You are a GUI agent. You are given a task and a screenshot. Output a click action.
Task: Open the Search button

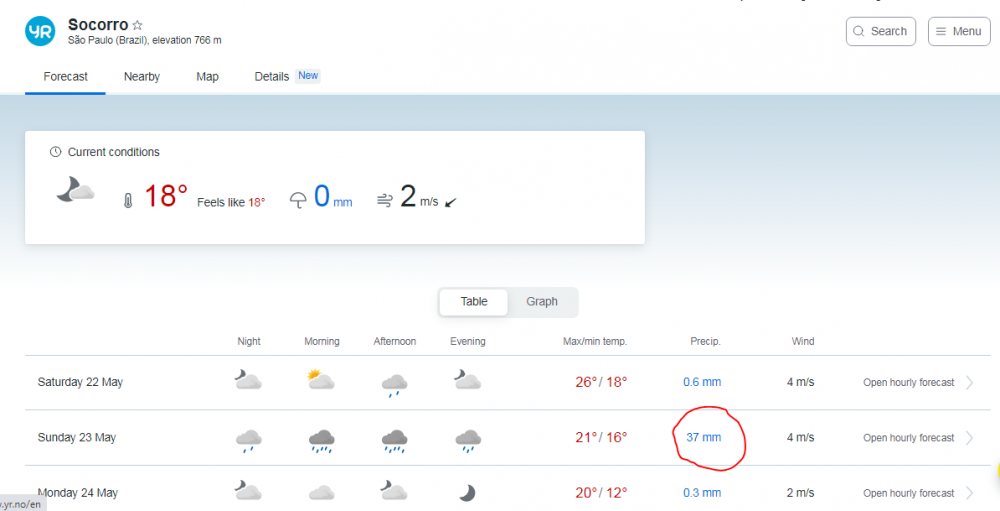(x=880, y=31)
